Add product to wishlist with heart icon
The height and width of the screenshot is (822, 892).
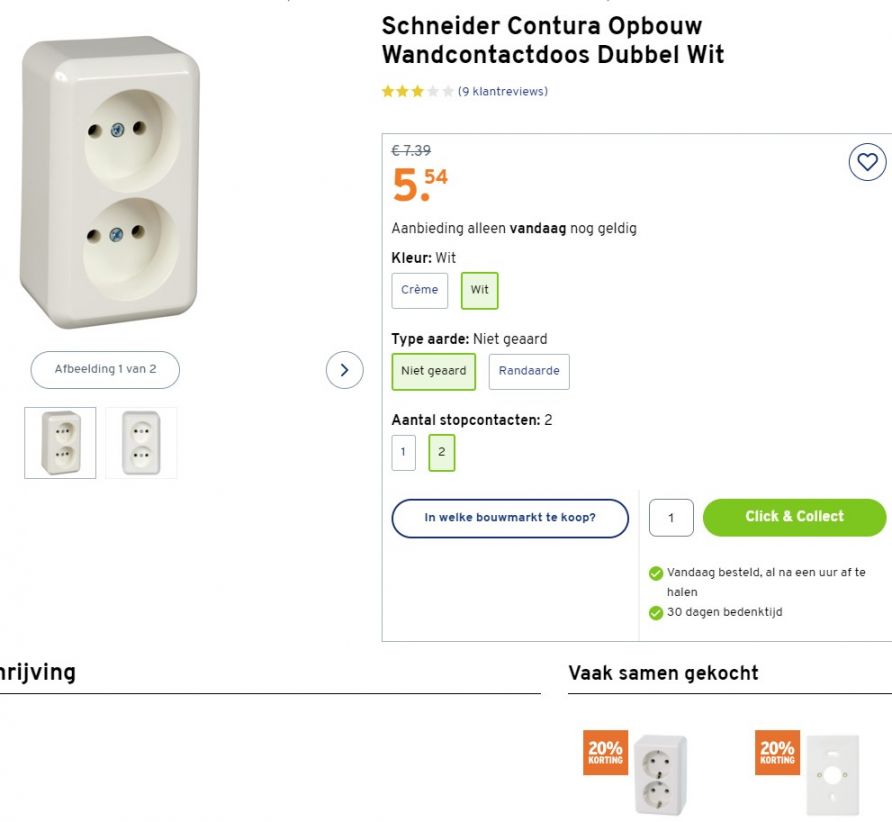pos(867,162)
